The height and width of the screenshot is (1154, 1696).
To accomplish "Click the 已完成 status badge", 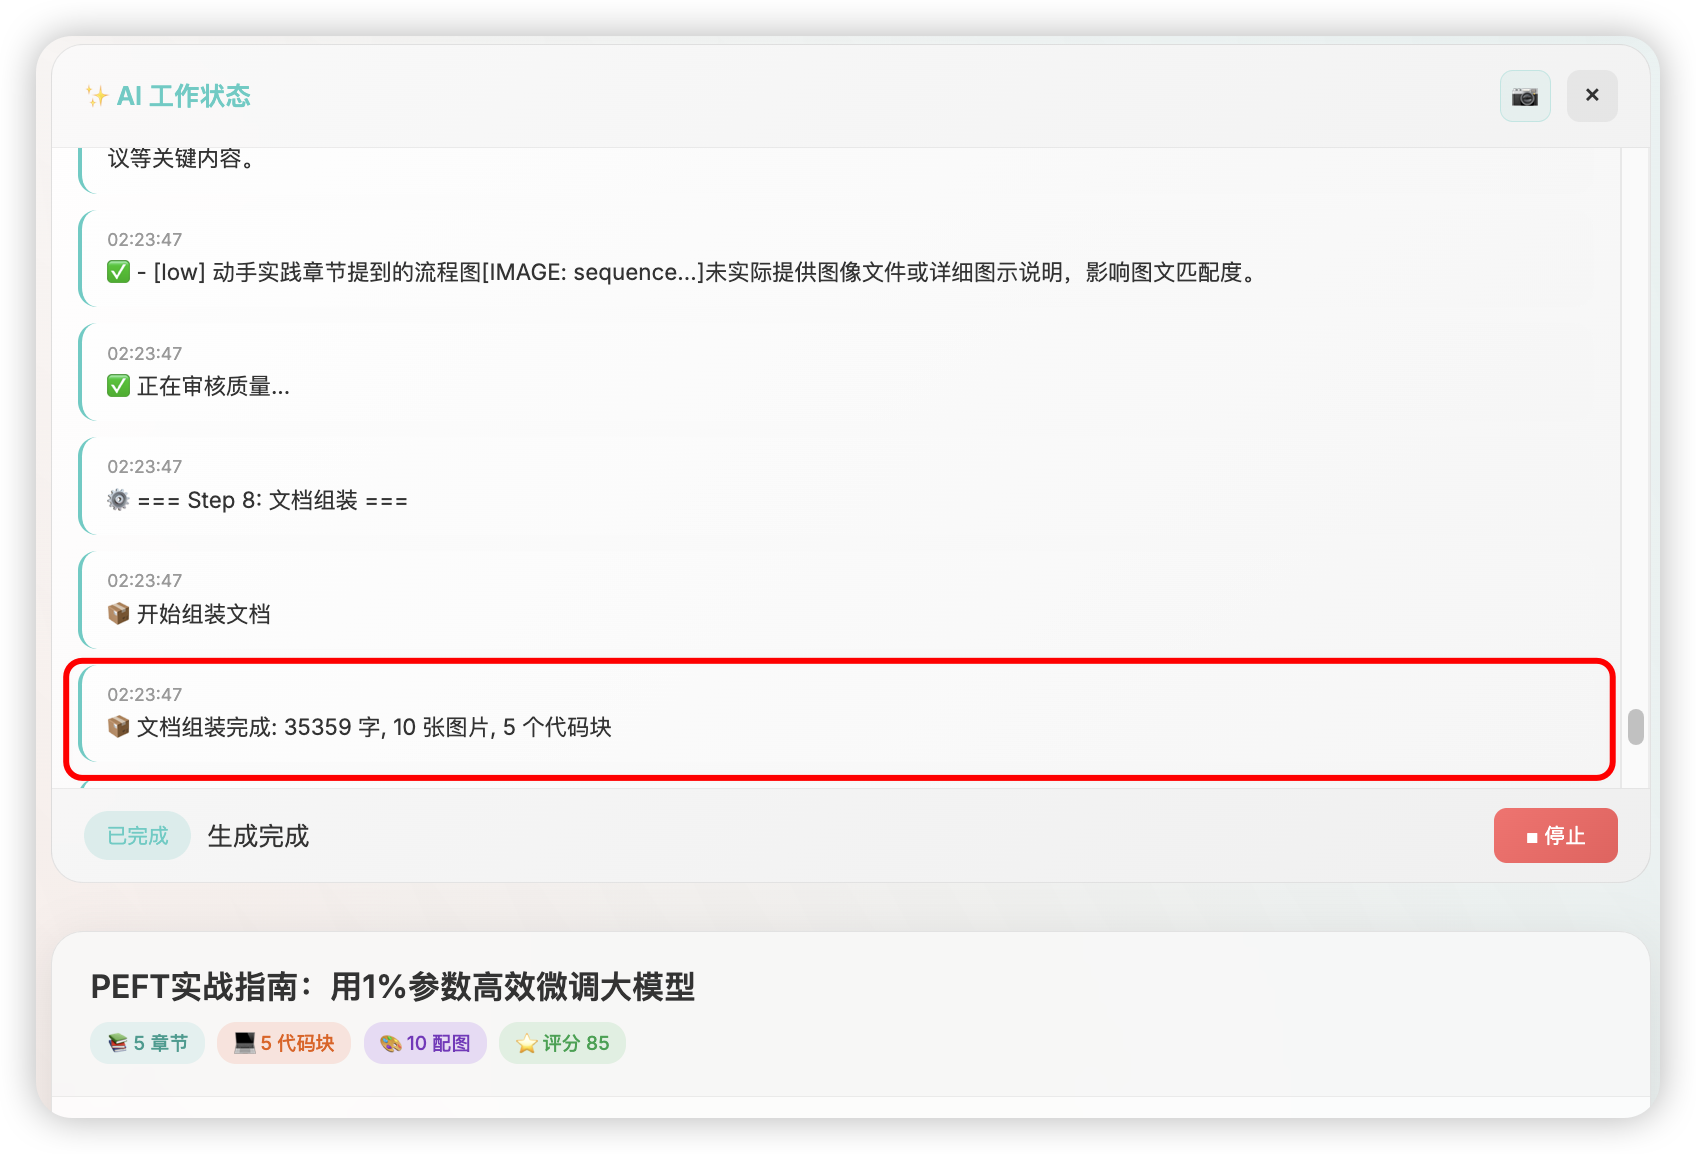I will pos(137,836).
